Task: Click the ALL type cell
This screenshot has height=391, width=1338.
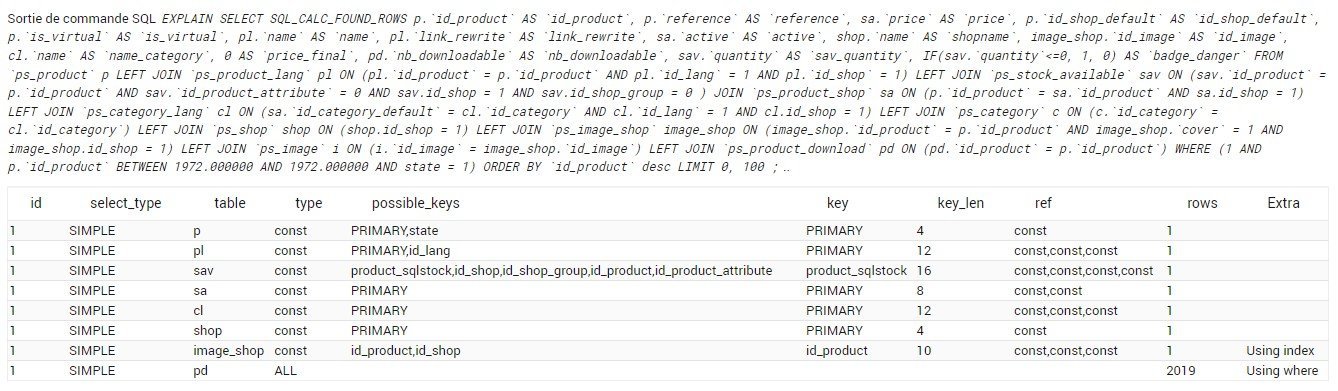Action: tap(286, 371)
